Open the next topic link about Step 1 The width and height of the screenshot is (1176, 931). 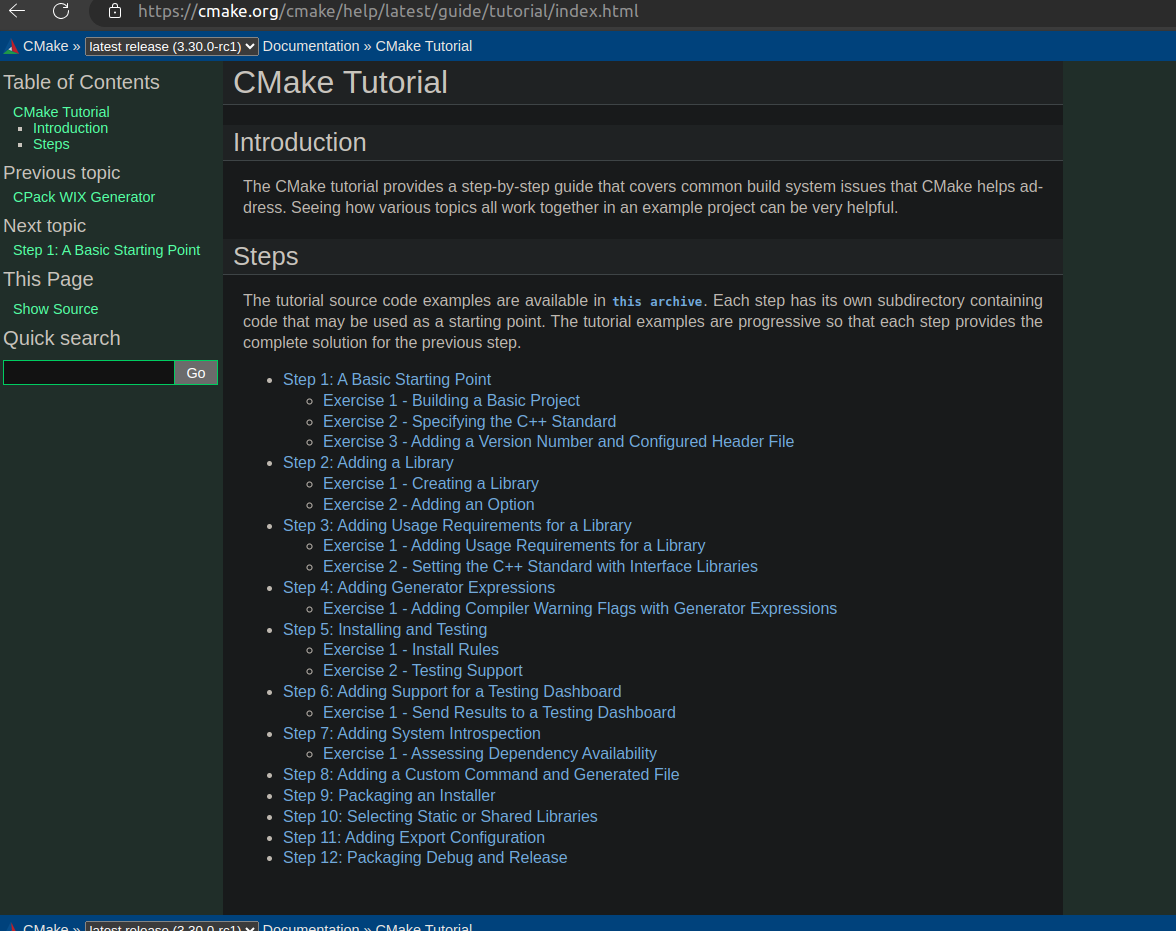coord(106,250)
